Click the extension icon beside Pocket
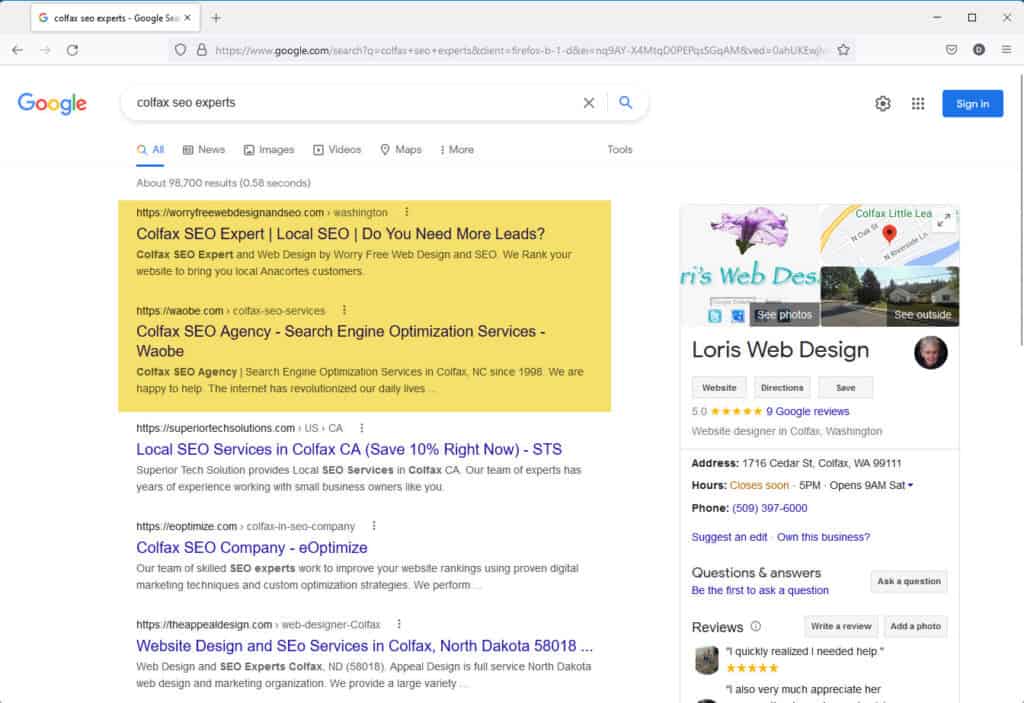This screenshot has height=703, width=1024. point(978,50)
